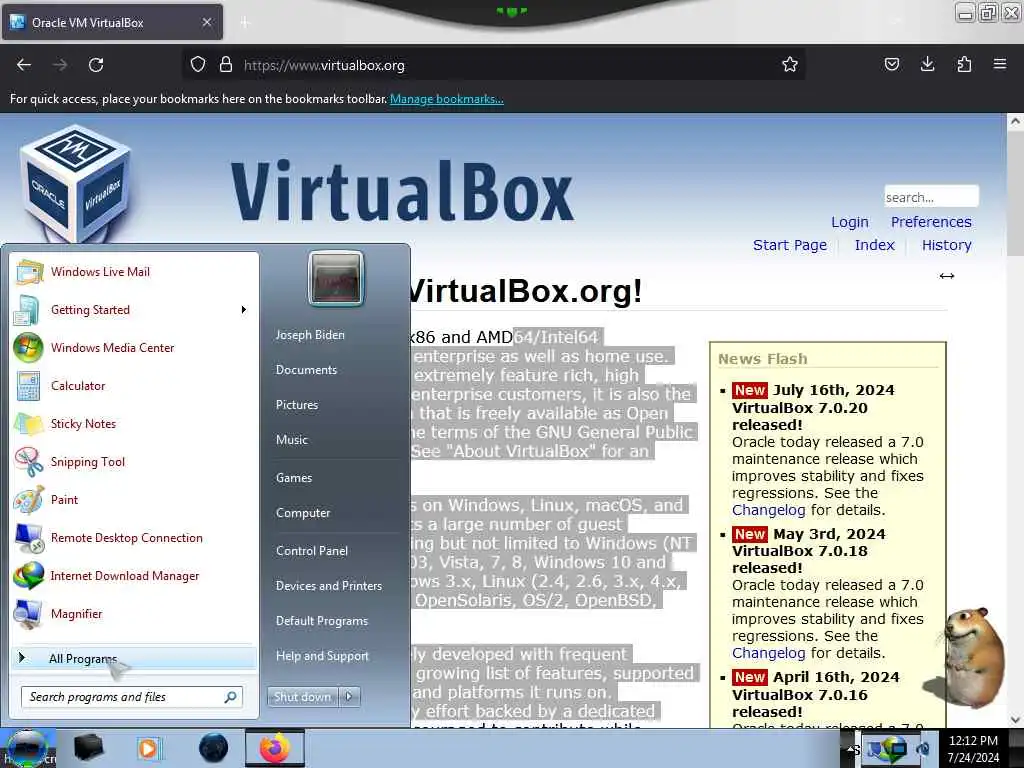
Task: Open Changelog link for 7.0.18 release
Action: (x=768, y=653)
